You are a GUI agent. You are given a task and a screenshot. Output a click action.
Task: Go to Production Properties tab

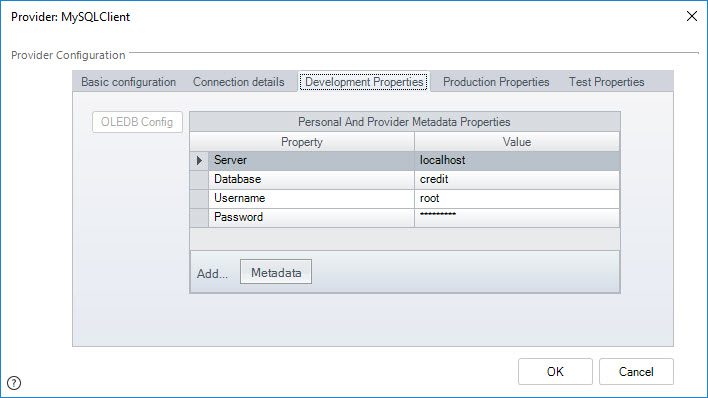coord(496,82)
